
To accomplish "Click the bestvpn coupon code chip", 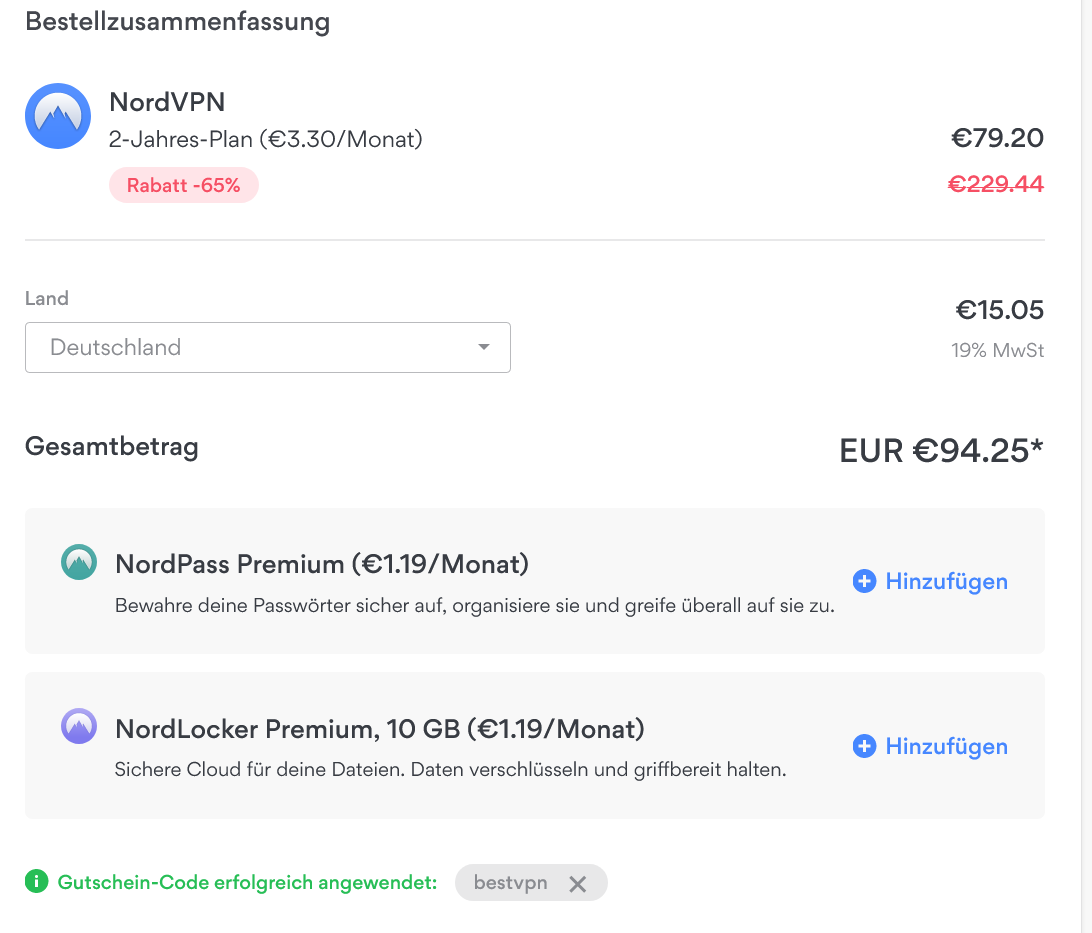I will click(x=531, y=882).
